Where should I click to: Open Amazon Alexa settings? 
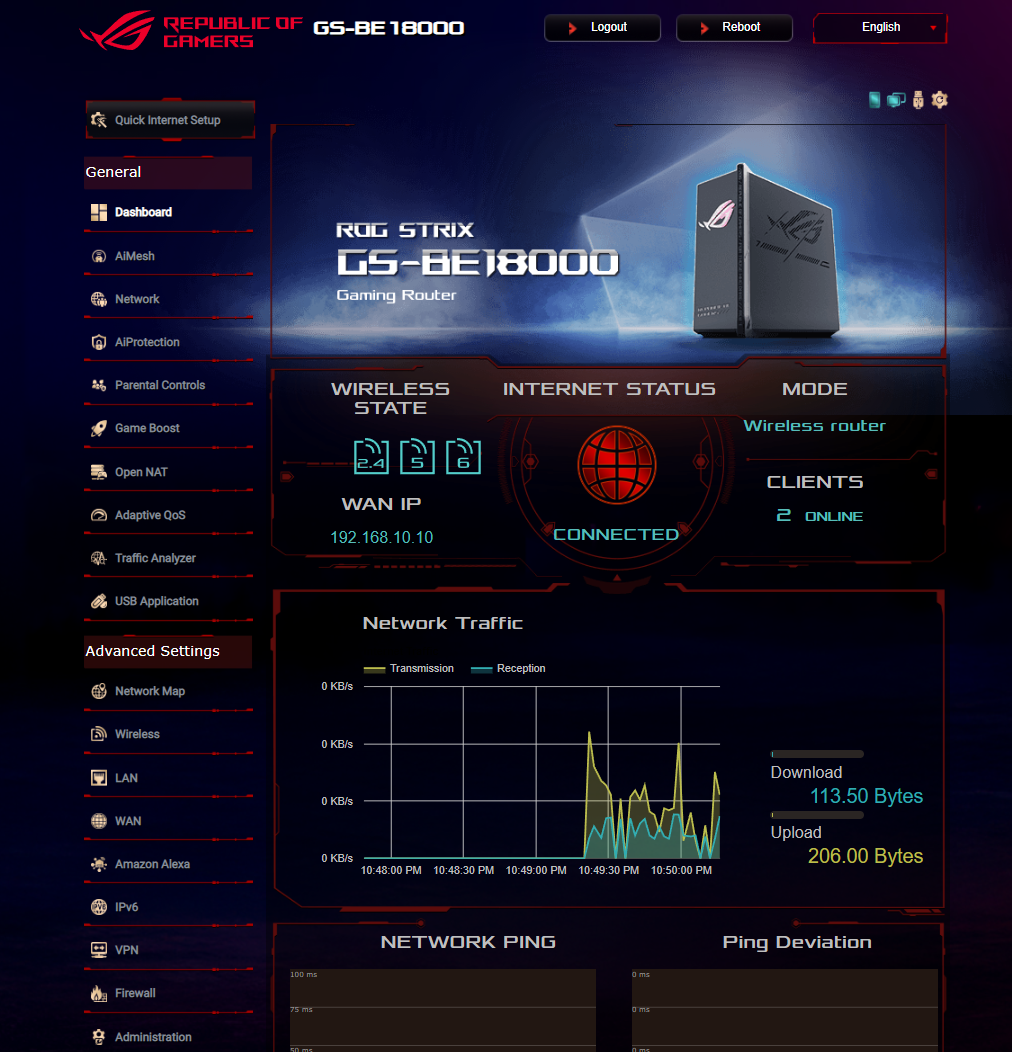pos(152,864)
